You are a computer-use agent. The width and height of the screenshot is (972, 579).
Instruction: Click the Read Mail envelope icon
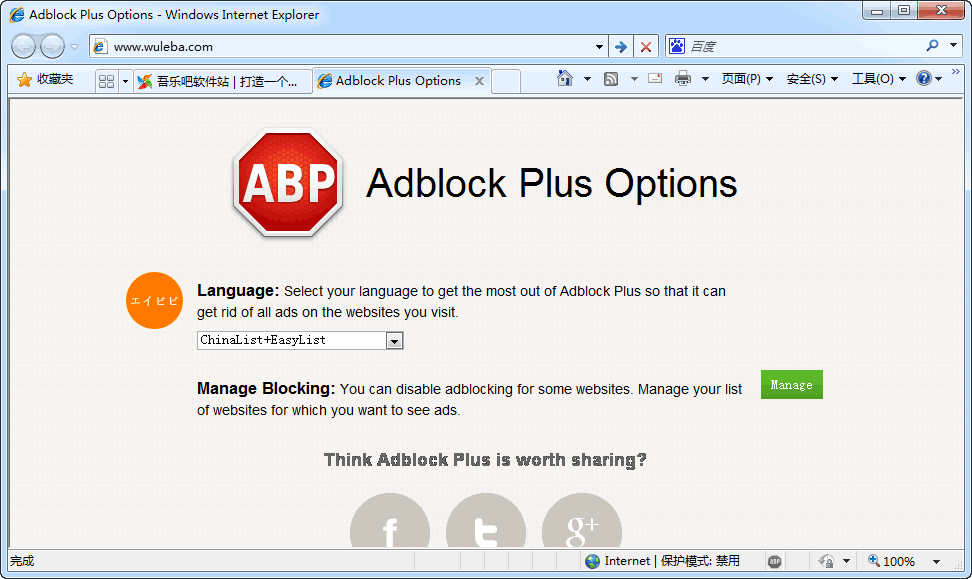click(655, 78)
